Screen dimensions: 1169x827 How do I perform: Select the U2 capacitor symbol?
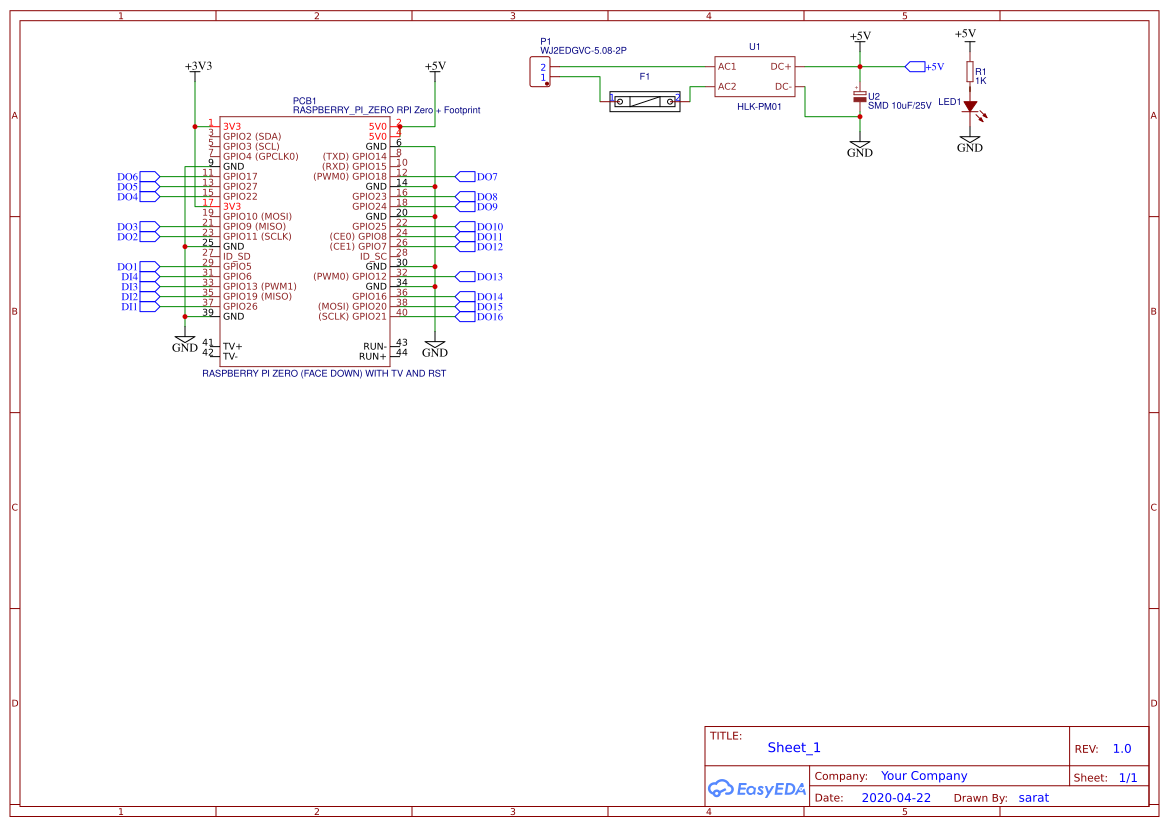click(859, 96)
